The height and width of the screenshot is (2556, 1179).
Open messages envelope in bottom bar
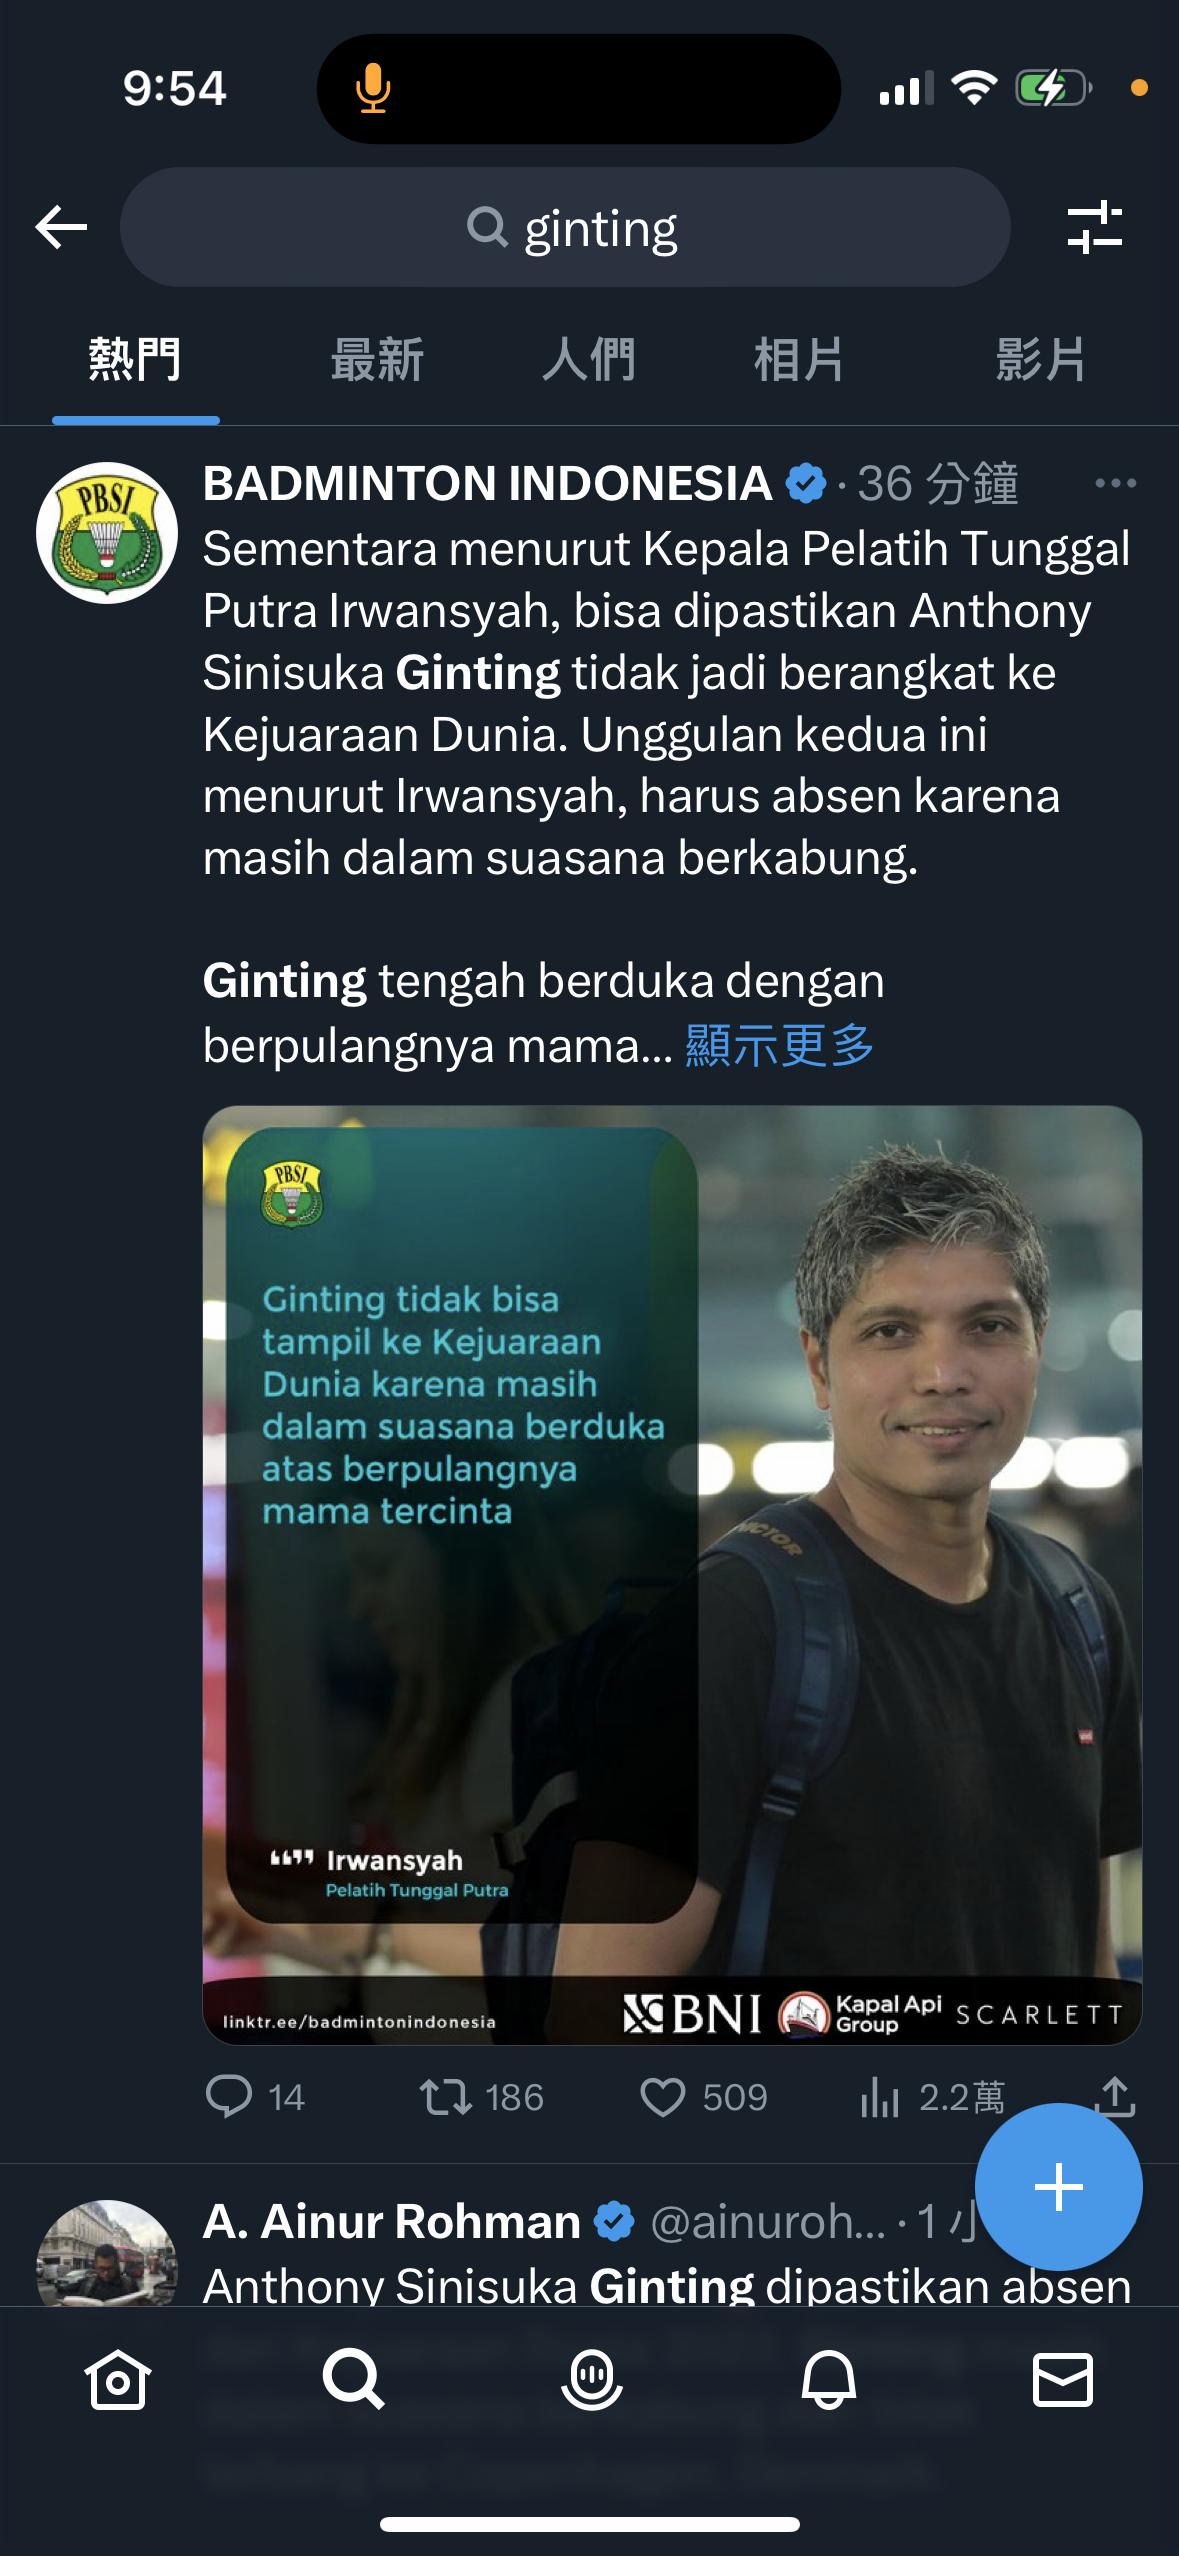click(1062, 2379)
